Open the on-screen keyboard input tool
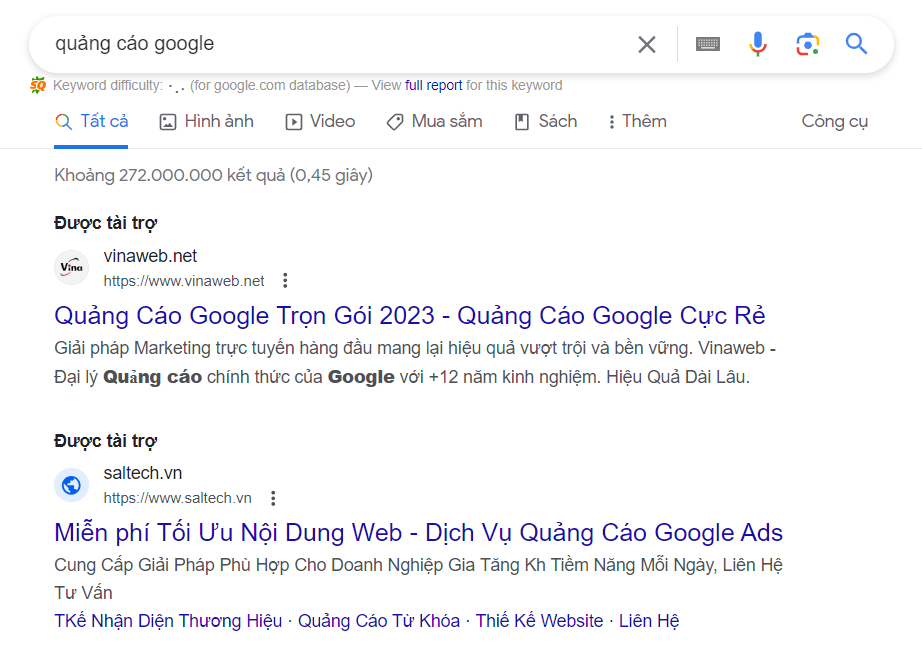The width and height of the screenshot is (922, 662). (708, 44)
